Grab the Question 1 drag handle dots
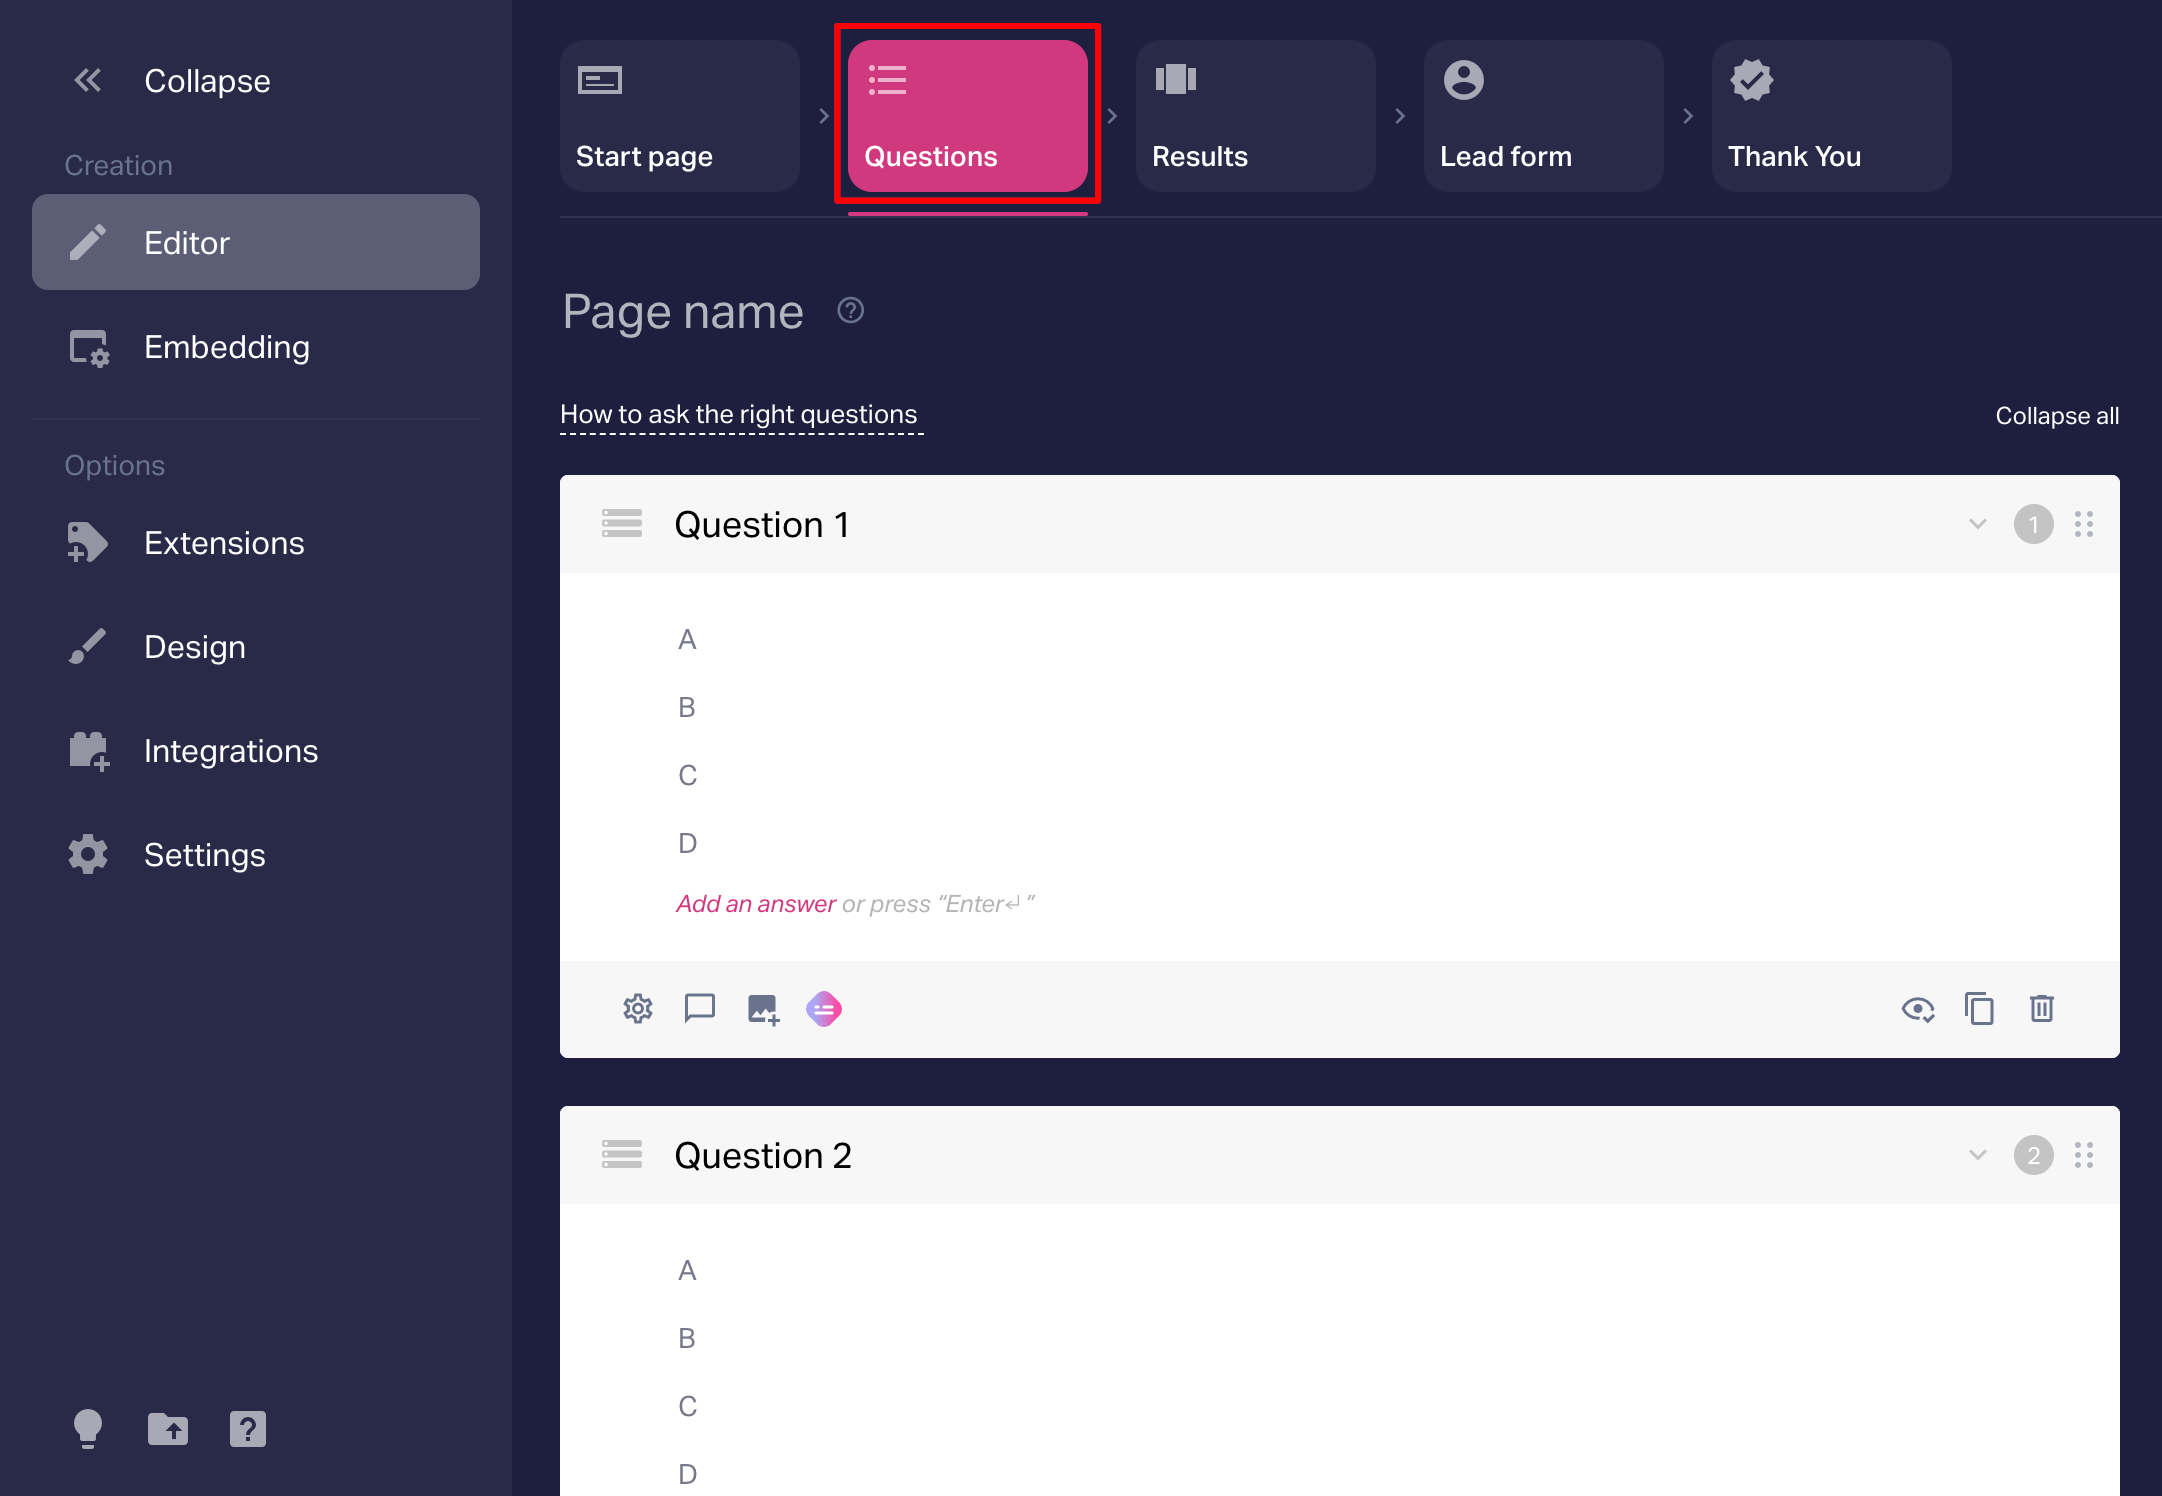This screenshot has height=1496, width=2162. coord(2084,524)
